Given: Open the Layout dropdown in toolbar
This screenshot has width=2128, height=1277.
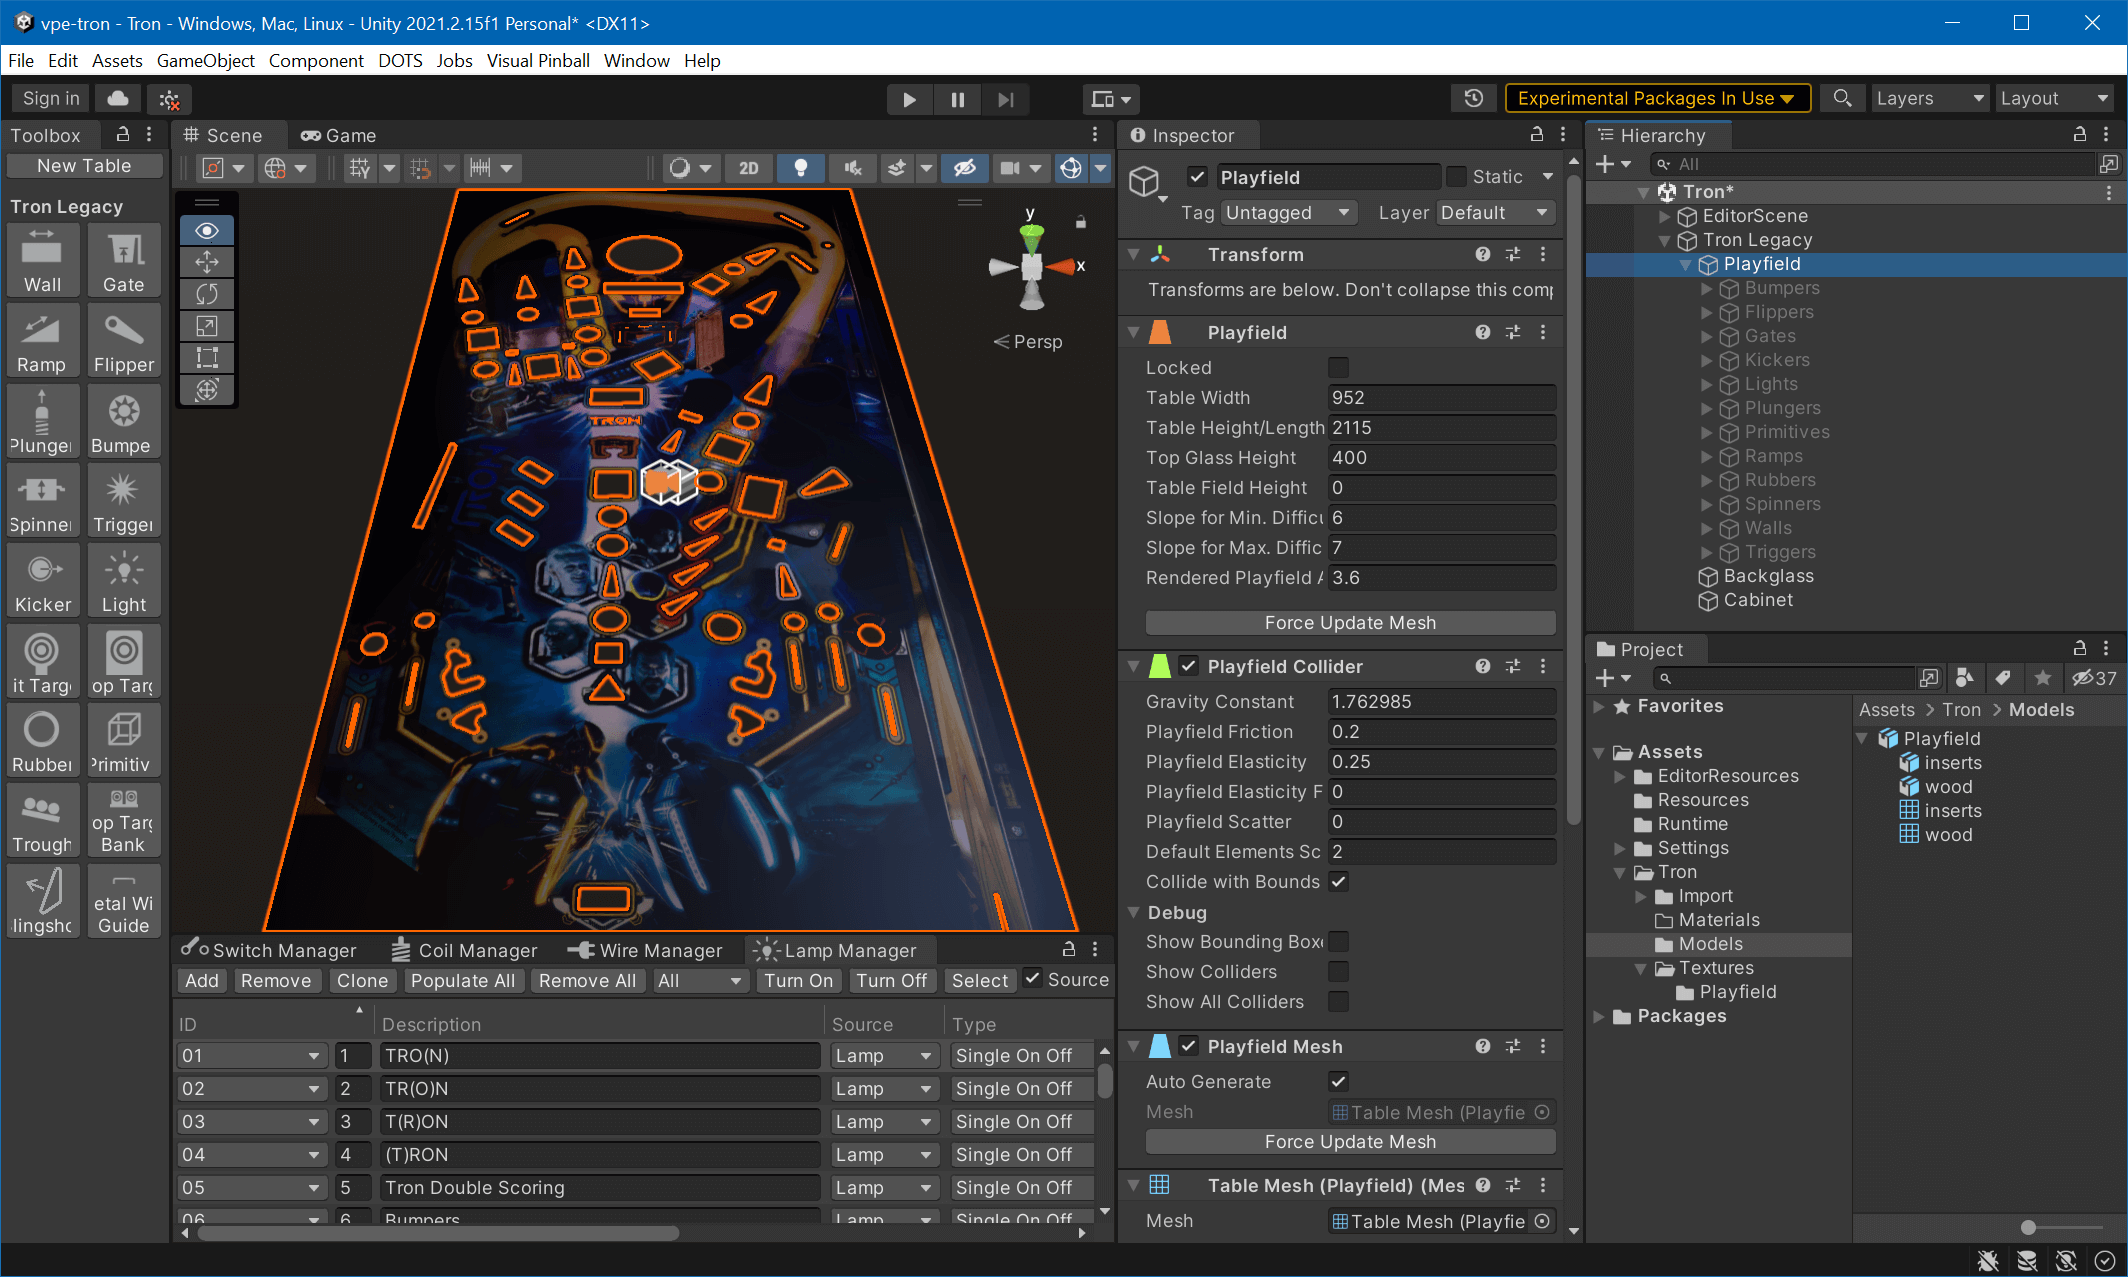Looking at the screenshot, I should click(2054, 98).
